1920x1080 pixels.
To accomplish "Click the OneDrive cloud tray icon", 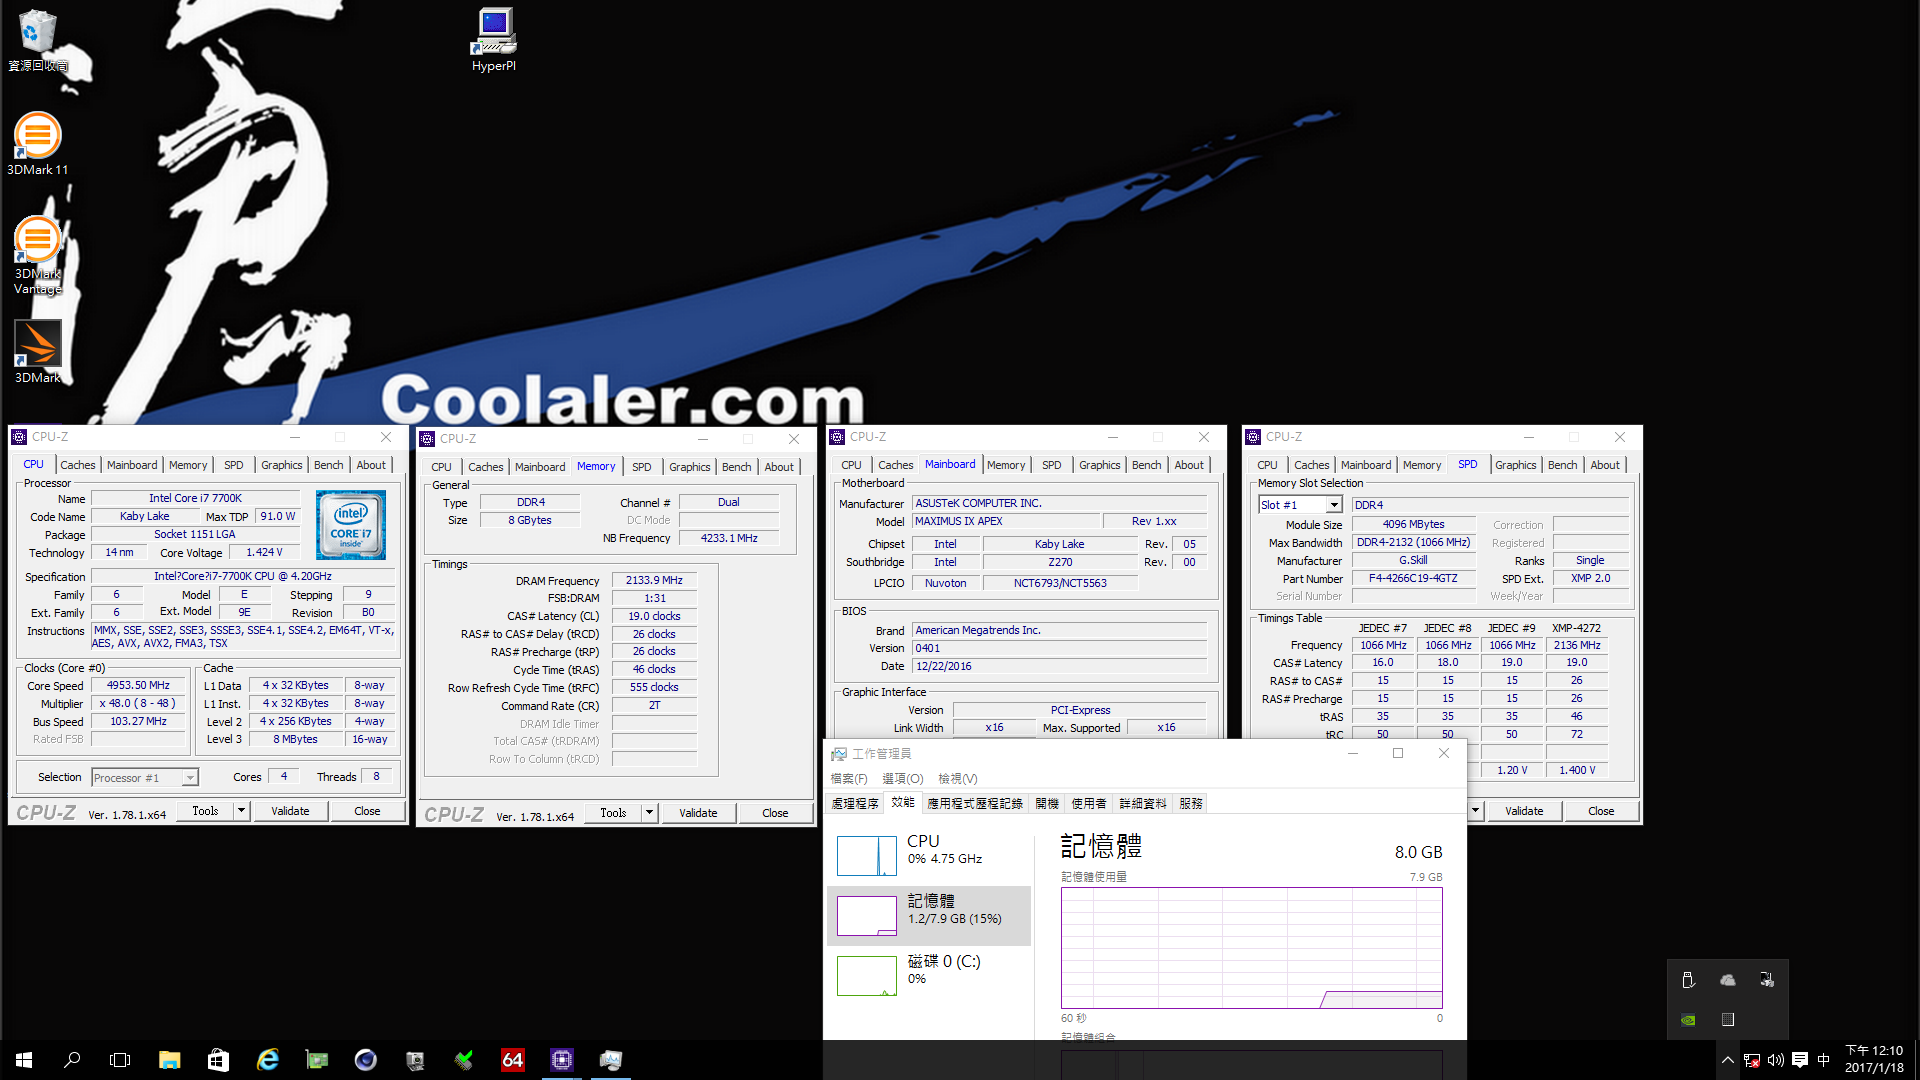I will pos(1727,980).
